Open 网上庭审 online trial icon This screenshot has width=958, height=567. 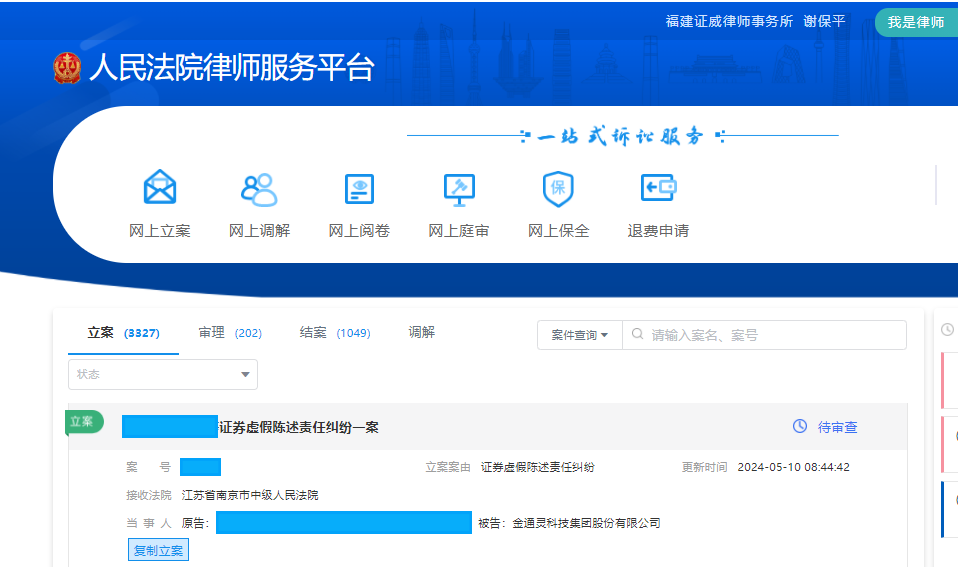click(x=459, y=190)
